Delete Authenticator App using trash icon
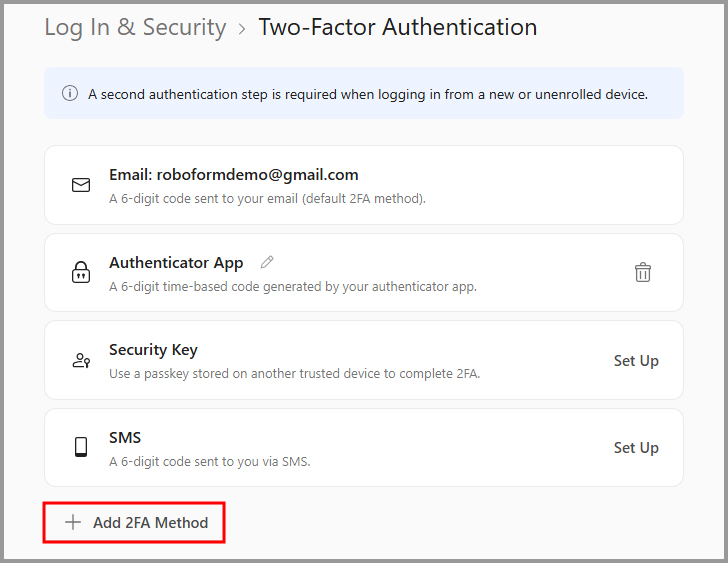728x563 pixels. [x=643, y=272]
